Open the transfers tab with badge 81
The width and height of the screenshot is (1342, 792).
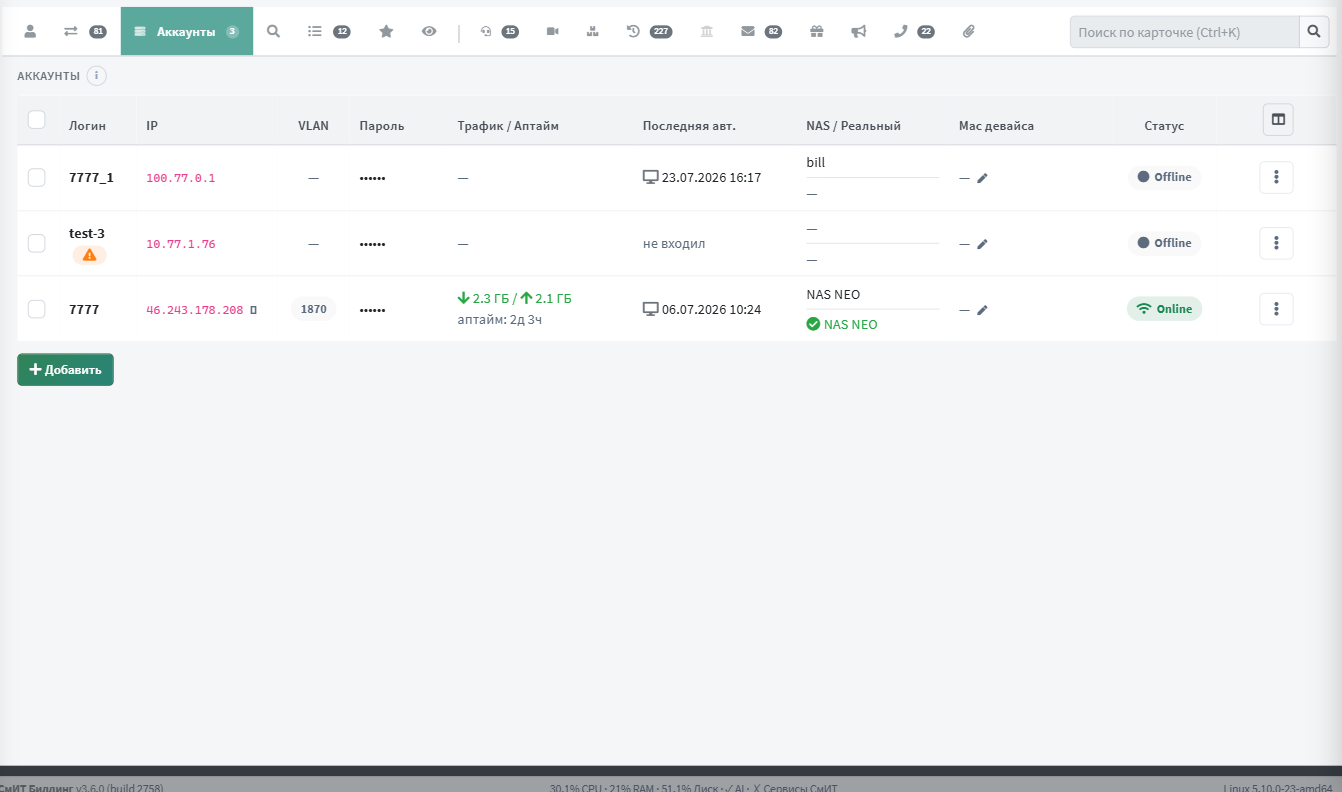click(x=84, y=32)
